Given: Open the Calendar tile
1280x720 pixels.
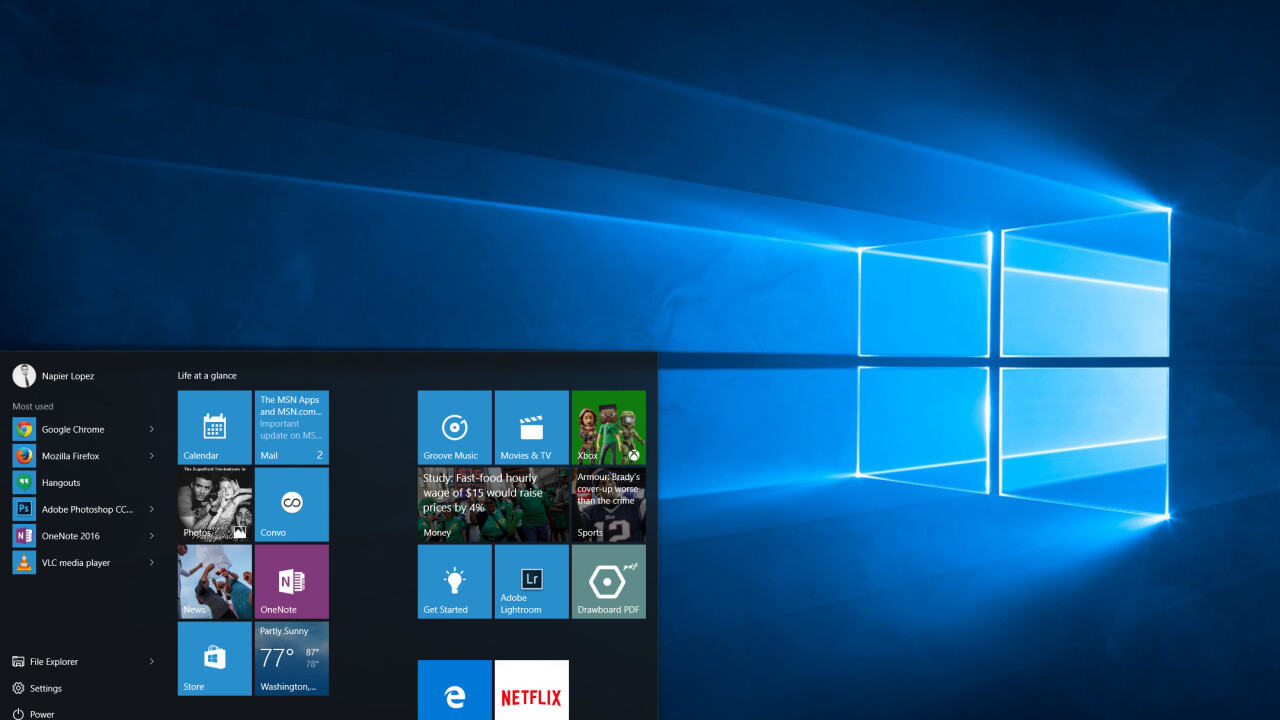Looking at the screenshot, I should 214,427.
